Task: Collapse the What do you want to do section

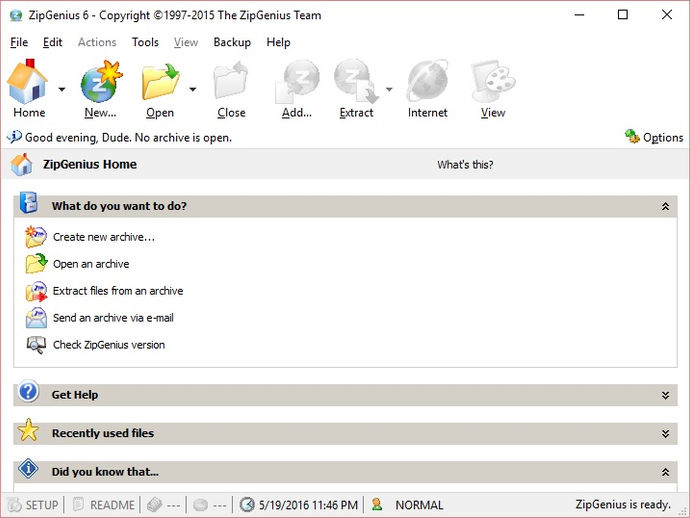Action: 665,206
